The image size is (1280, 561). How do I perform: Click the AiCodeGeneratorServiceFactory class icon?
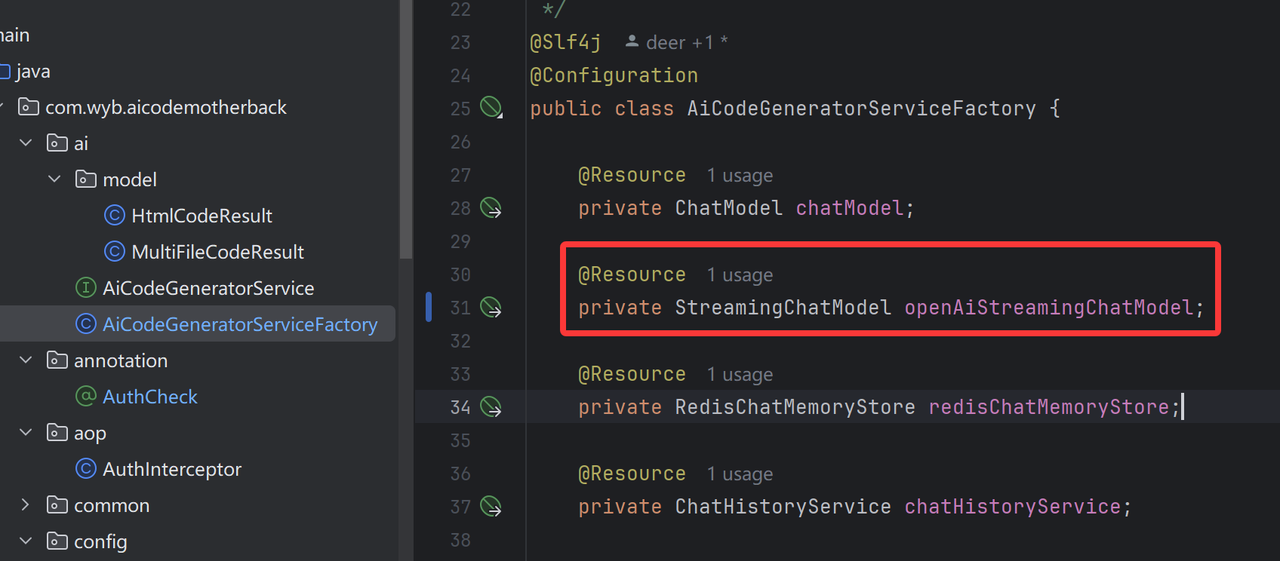86,324
